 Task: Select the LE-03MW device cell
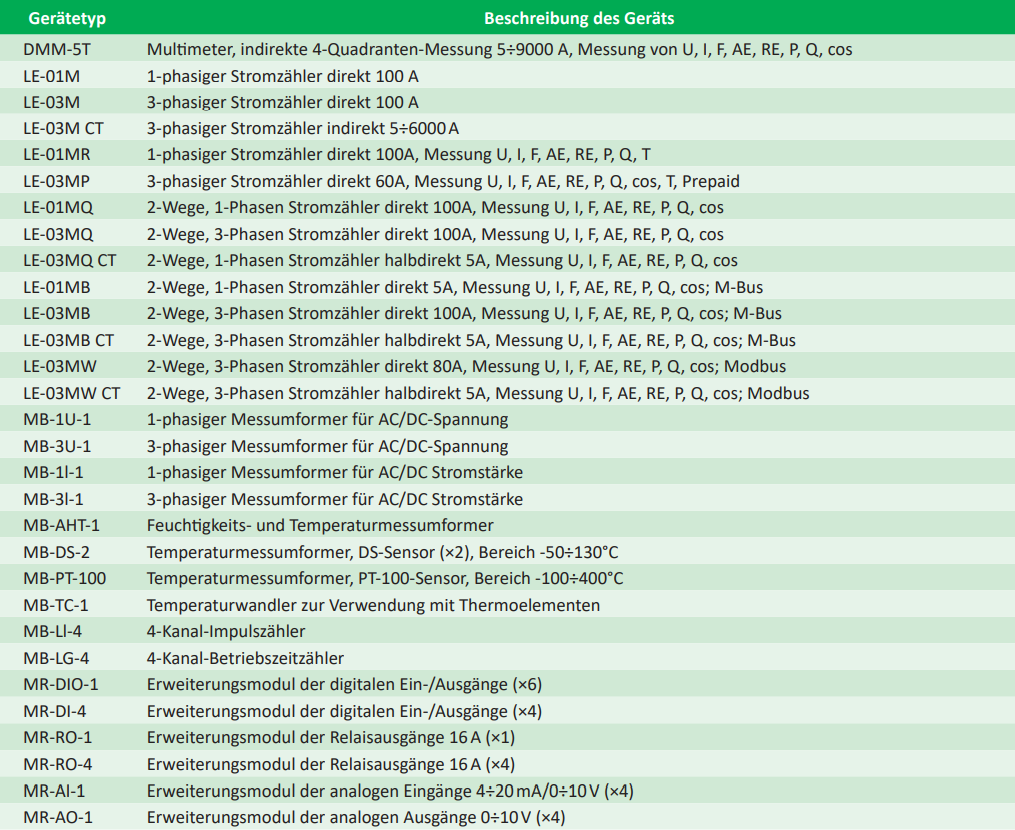point(60,366)
